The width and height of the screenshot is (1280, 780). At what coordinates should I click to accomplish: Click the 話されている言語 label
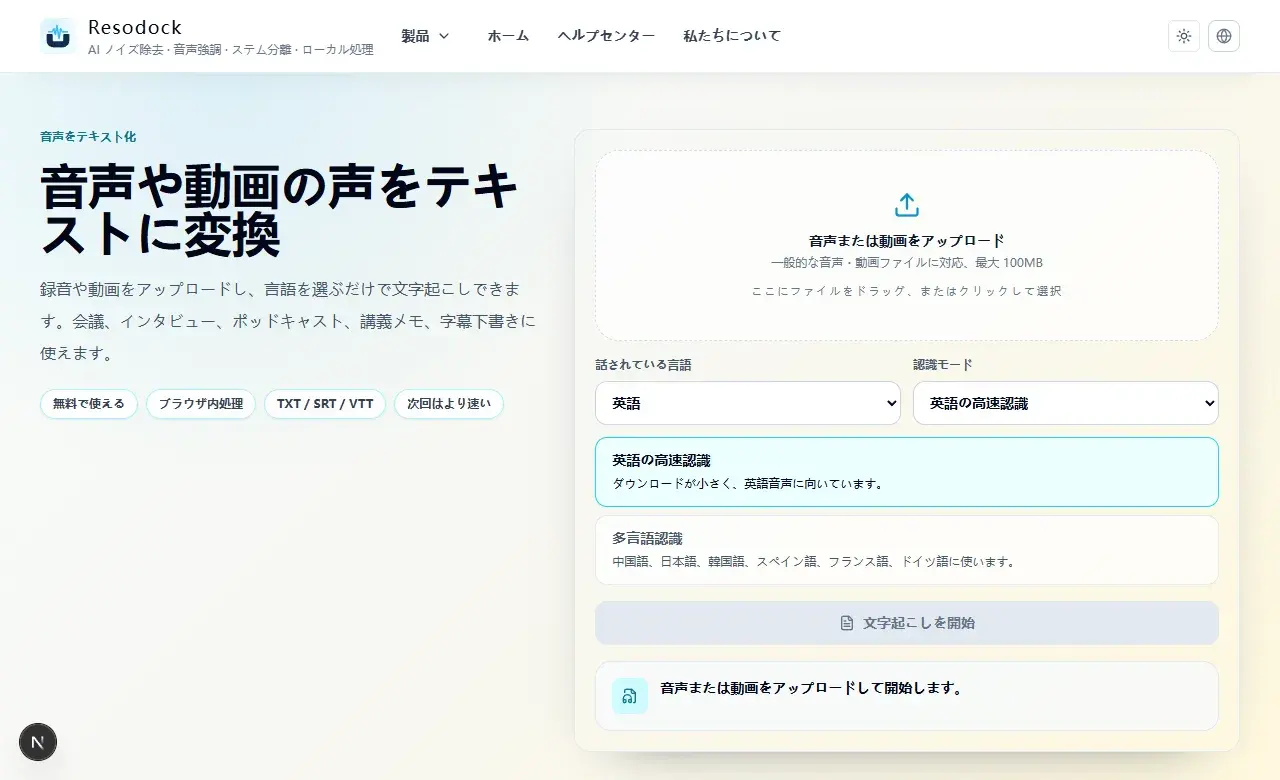click(643, 365)
